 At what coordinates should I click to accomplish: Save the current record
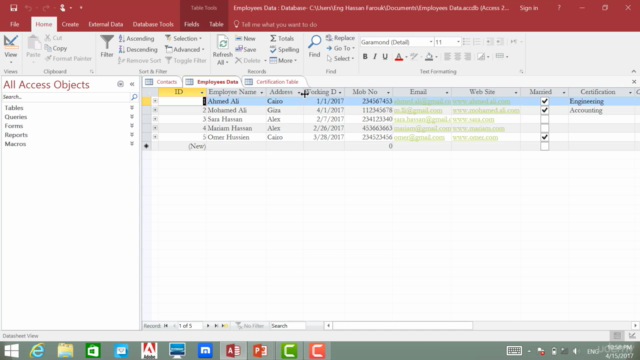[x=246, y=49]
